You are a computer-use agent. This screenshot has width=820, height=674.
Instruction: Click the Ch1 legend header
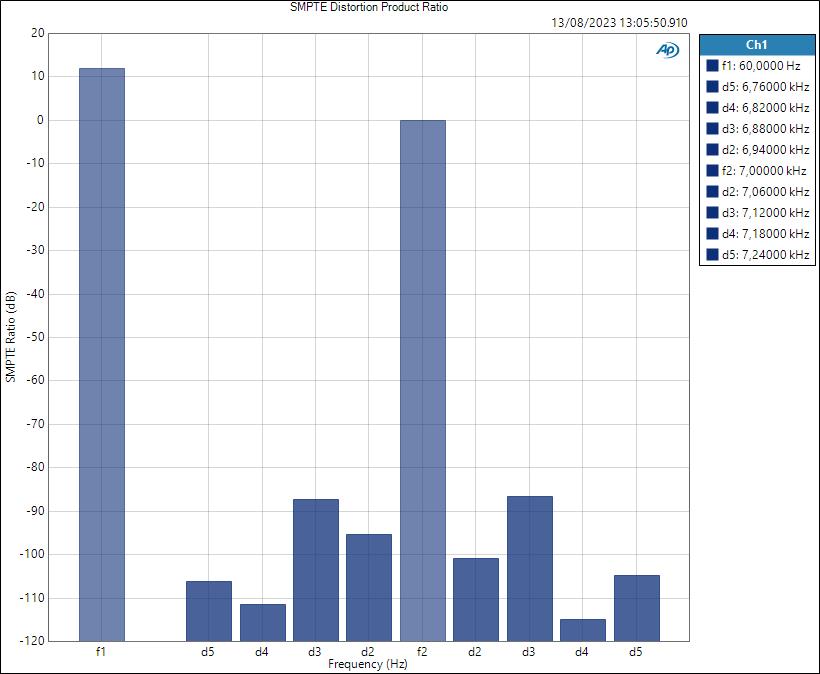pos(757,45)
